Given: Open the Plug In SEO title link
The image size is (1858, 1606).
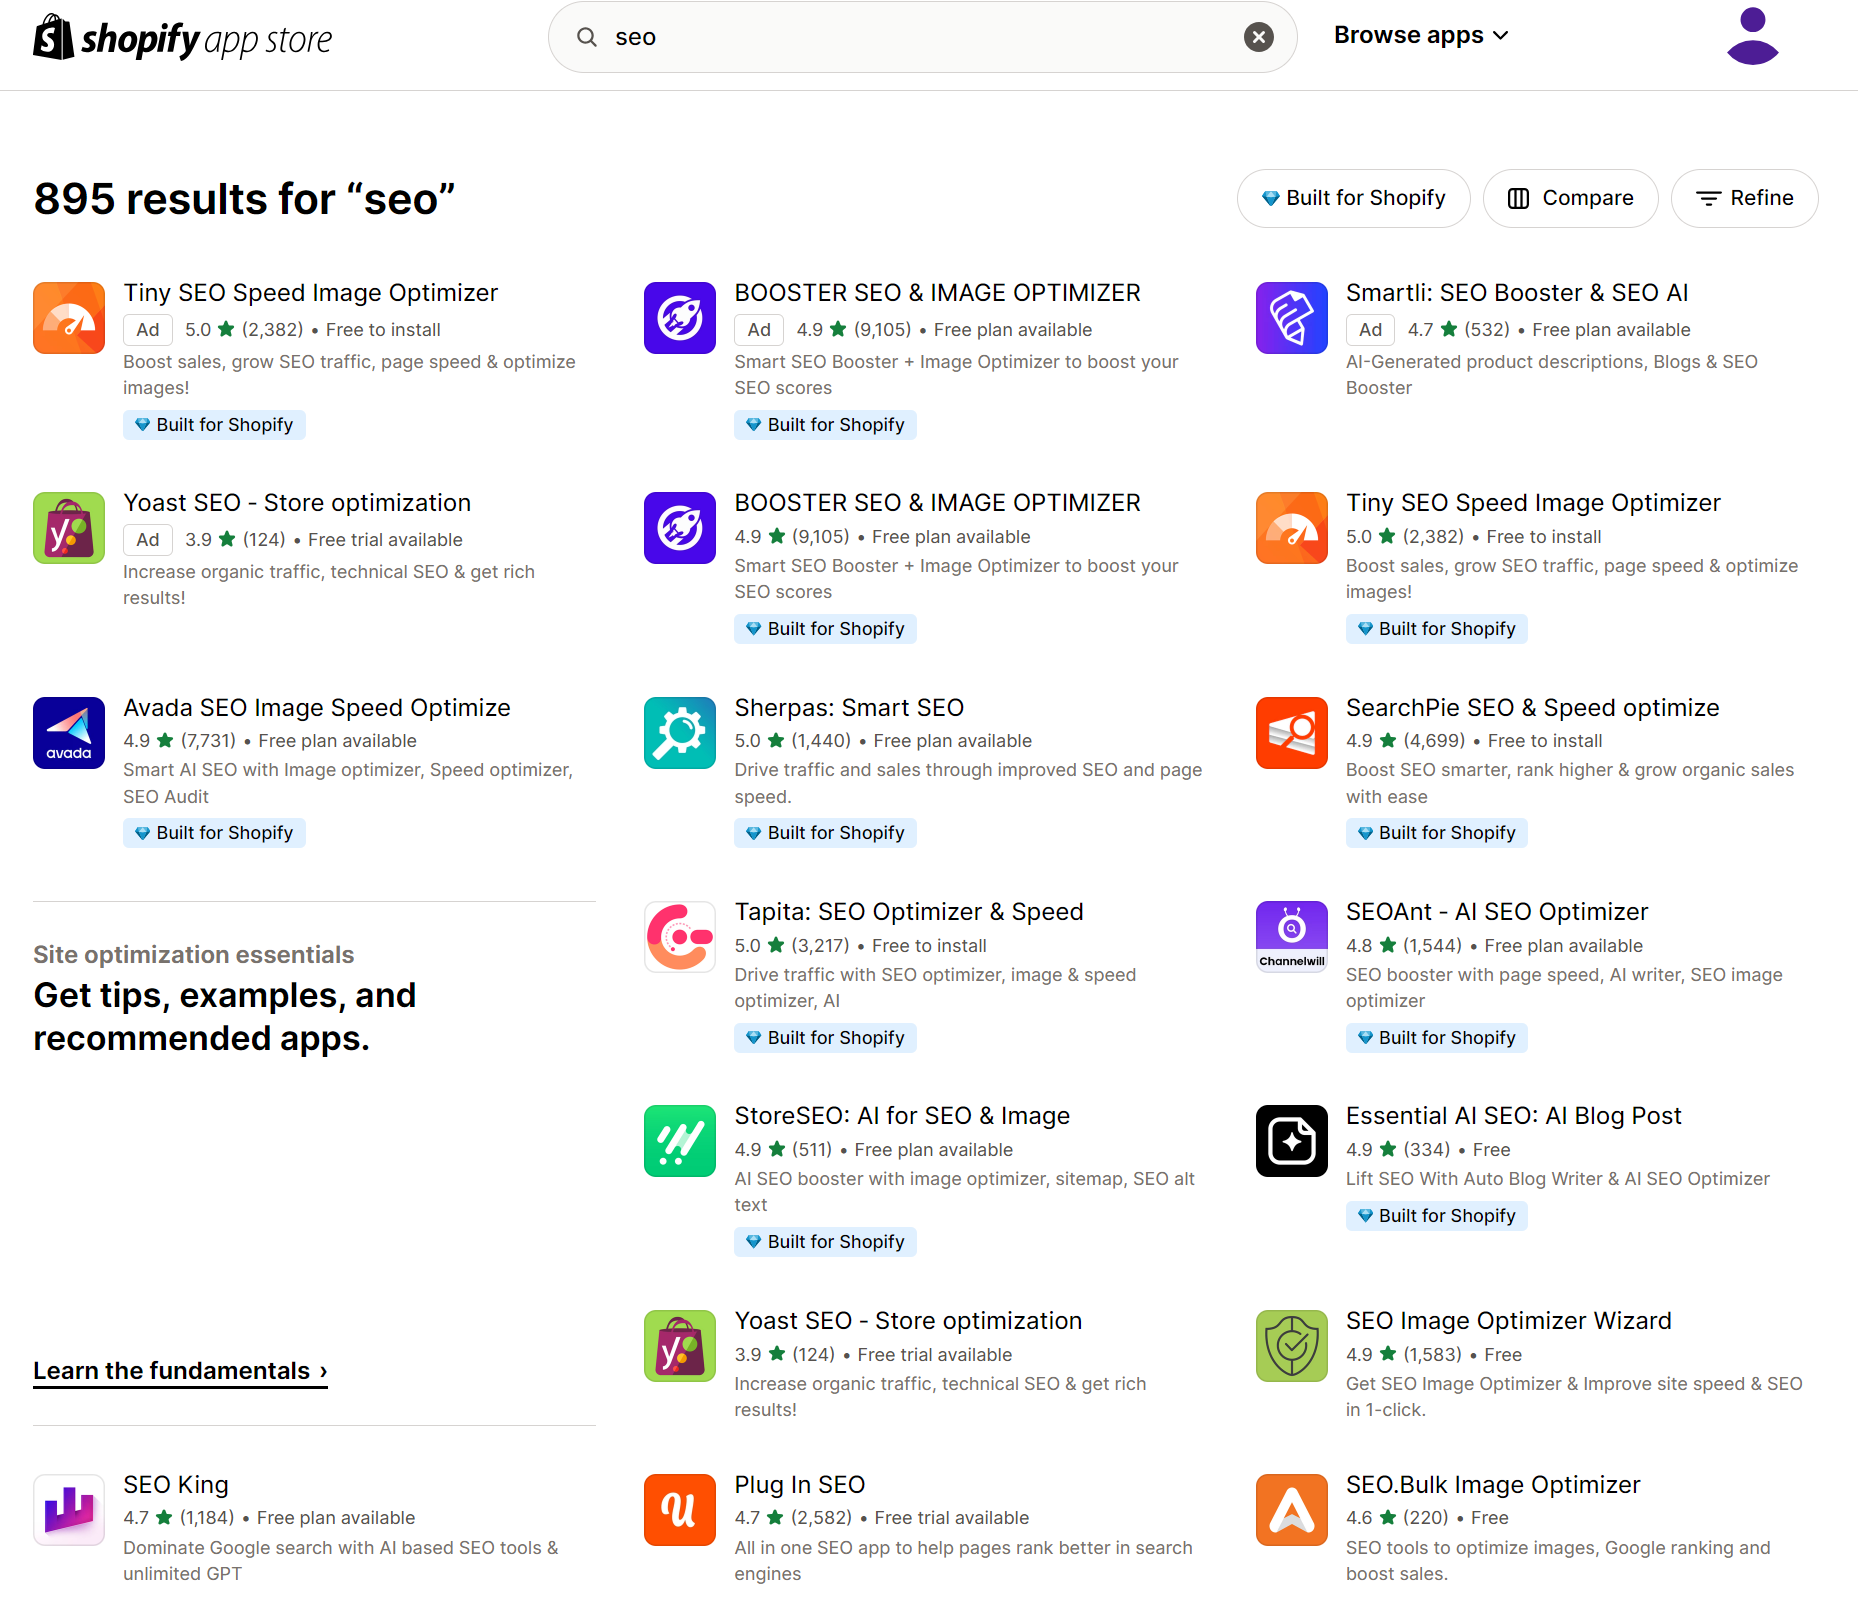Looking at the screenshot, I should (x=800, y=1485).
